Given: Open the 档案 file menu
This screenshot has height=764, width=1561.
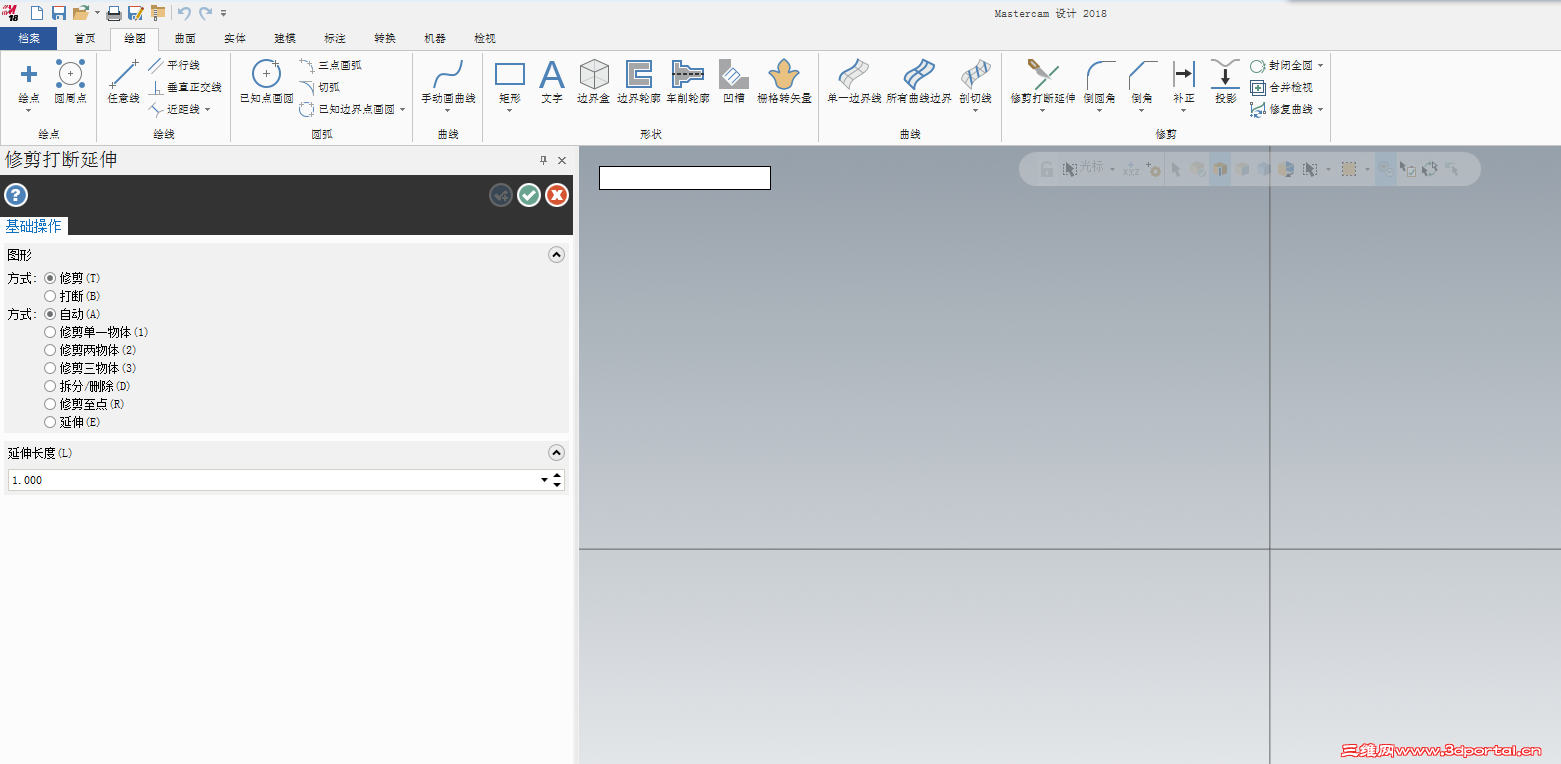Looking at the screenshot, I should (x=29, y=38).
